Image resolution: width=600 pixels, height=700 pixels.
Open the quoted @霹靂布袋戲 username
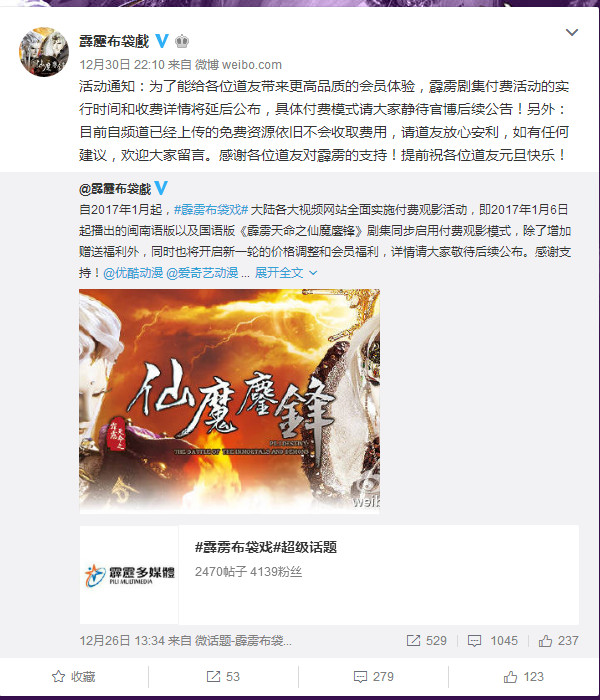(x=115, y=189)
